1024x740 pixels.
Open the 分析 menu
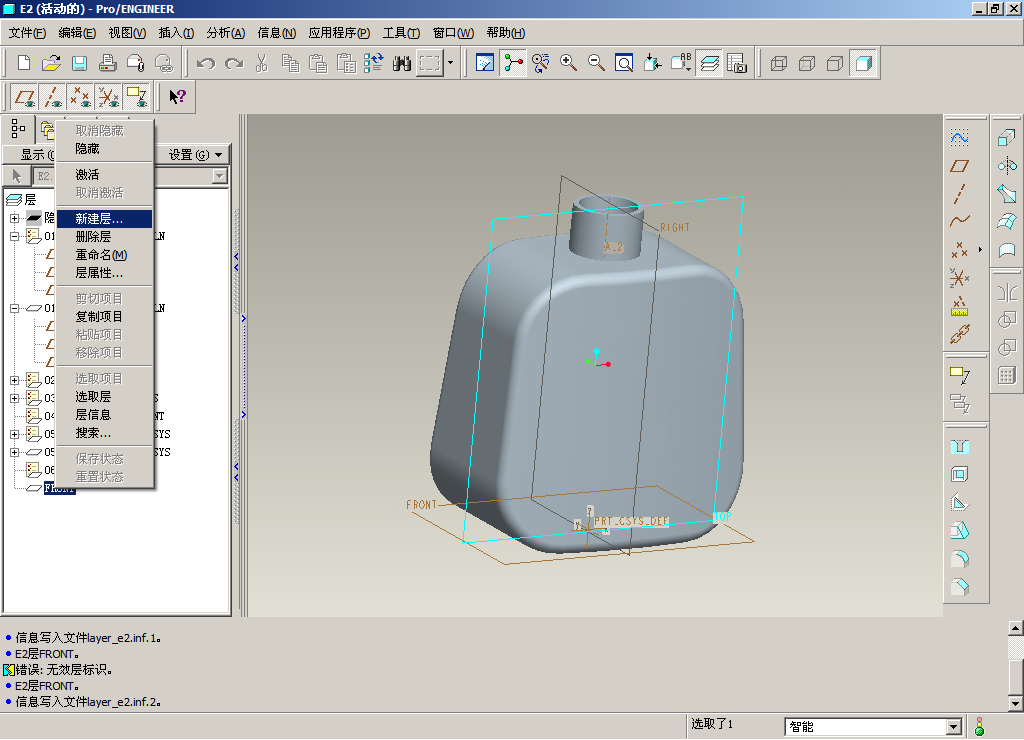point(225,33)
